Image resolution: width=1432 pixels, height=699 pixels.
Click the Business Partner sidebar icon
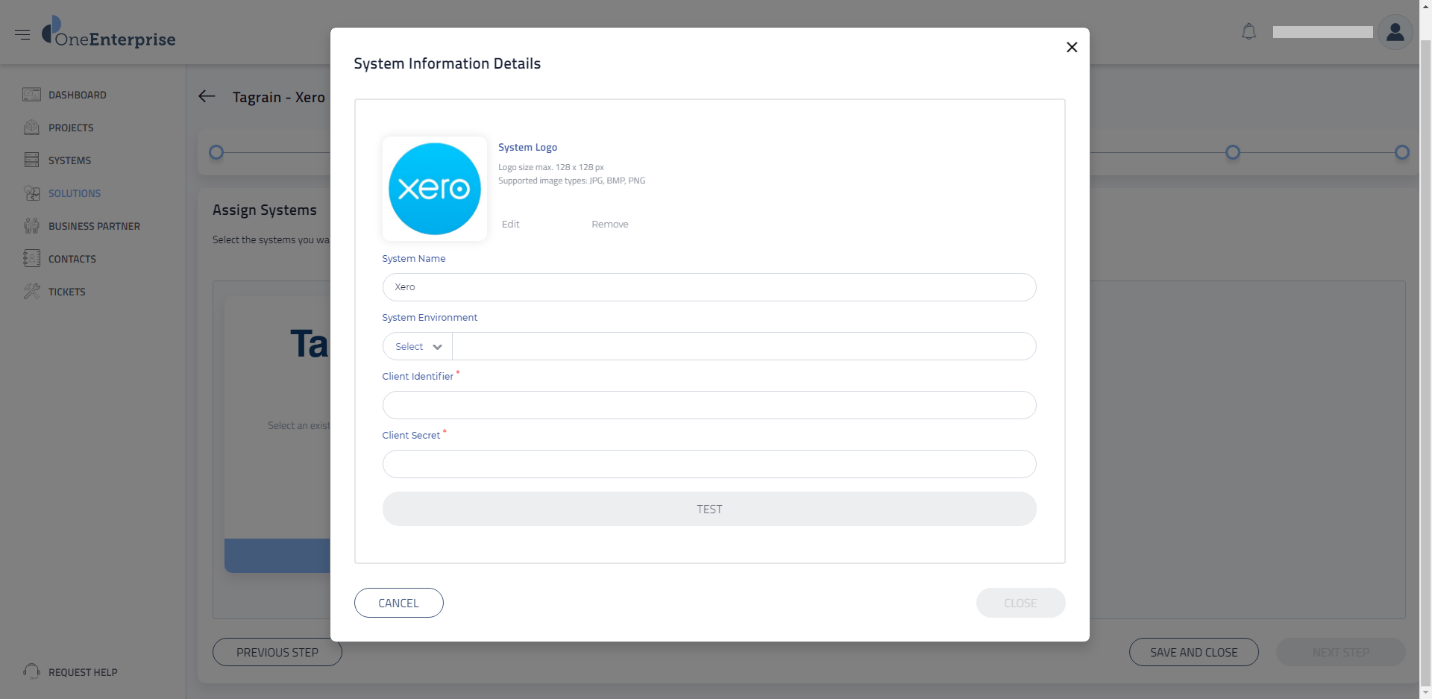(x=31, y=226)
